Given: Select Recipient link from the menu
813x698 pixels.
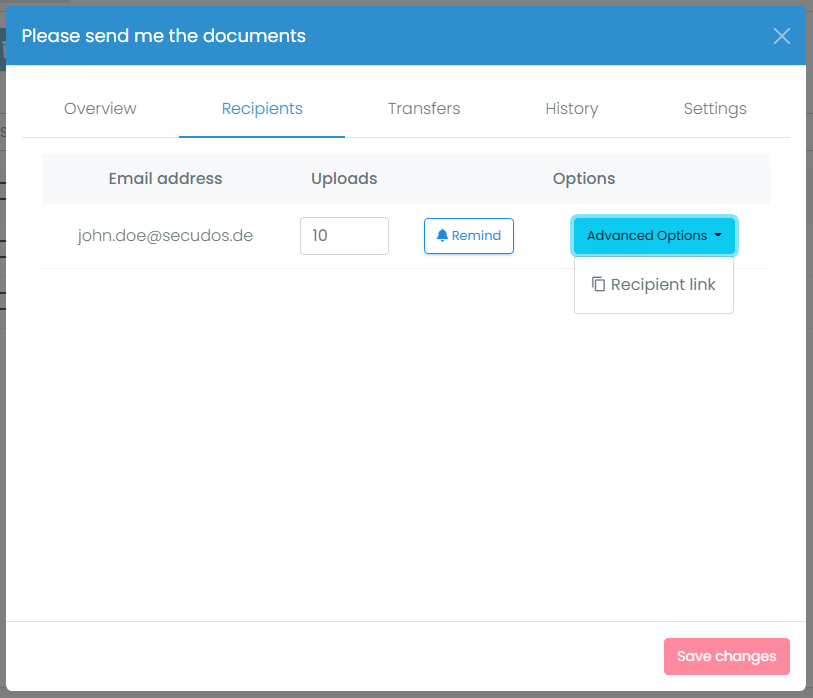Looking at the screenshot, I should [x=654, y=284].
